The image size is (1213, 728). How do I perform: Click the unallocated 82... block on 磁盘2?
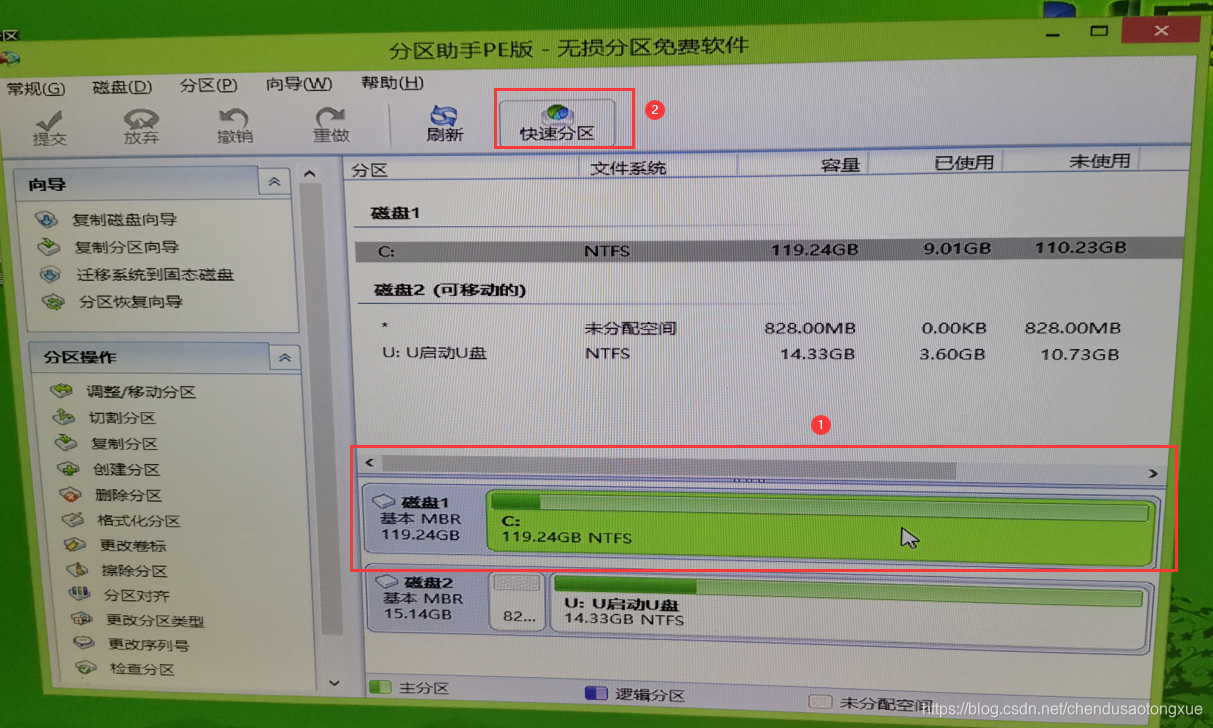click(x=517, y=601)
